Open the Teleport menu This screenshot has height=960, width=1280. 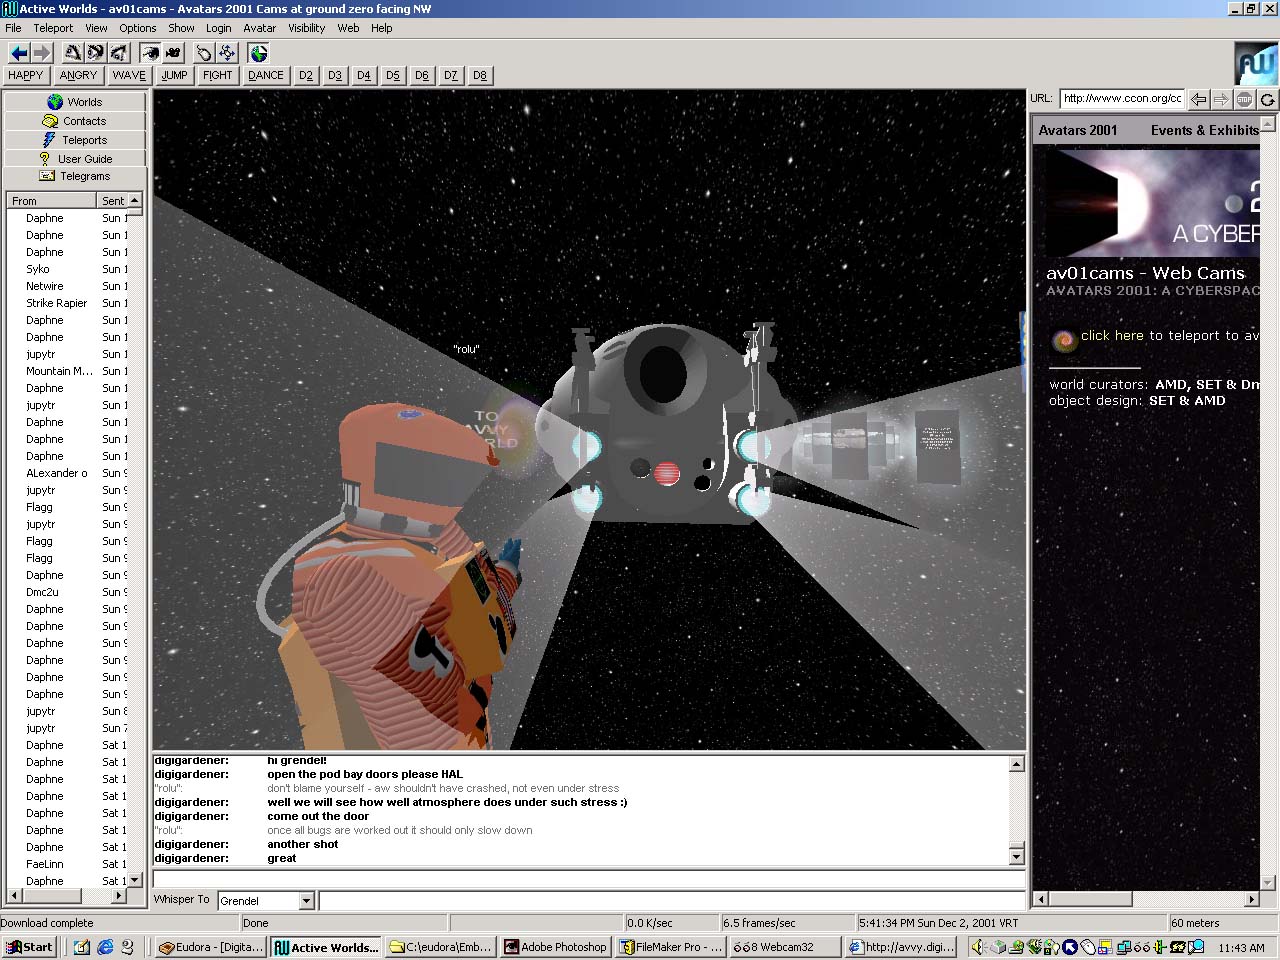point(53,28)
